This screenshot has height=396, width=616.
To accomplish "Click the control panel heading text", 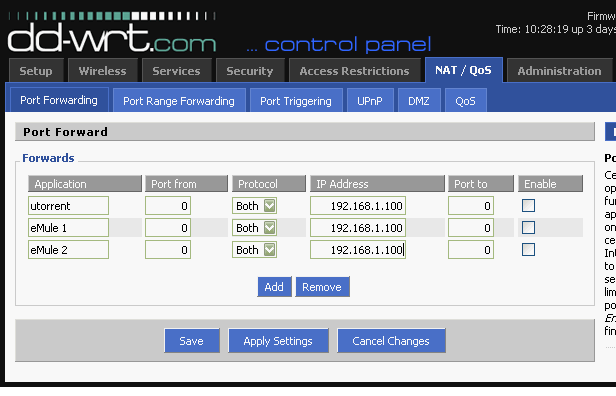I will tap(348, 44).
